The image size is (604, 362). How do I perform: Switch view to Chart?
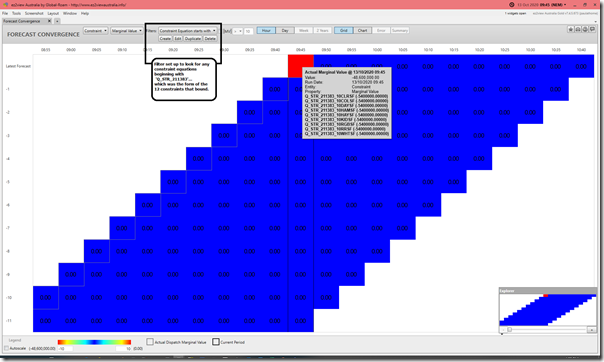click(362, 30)
